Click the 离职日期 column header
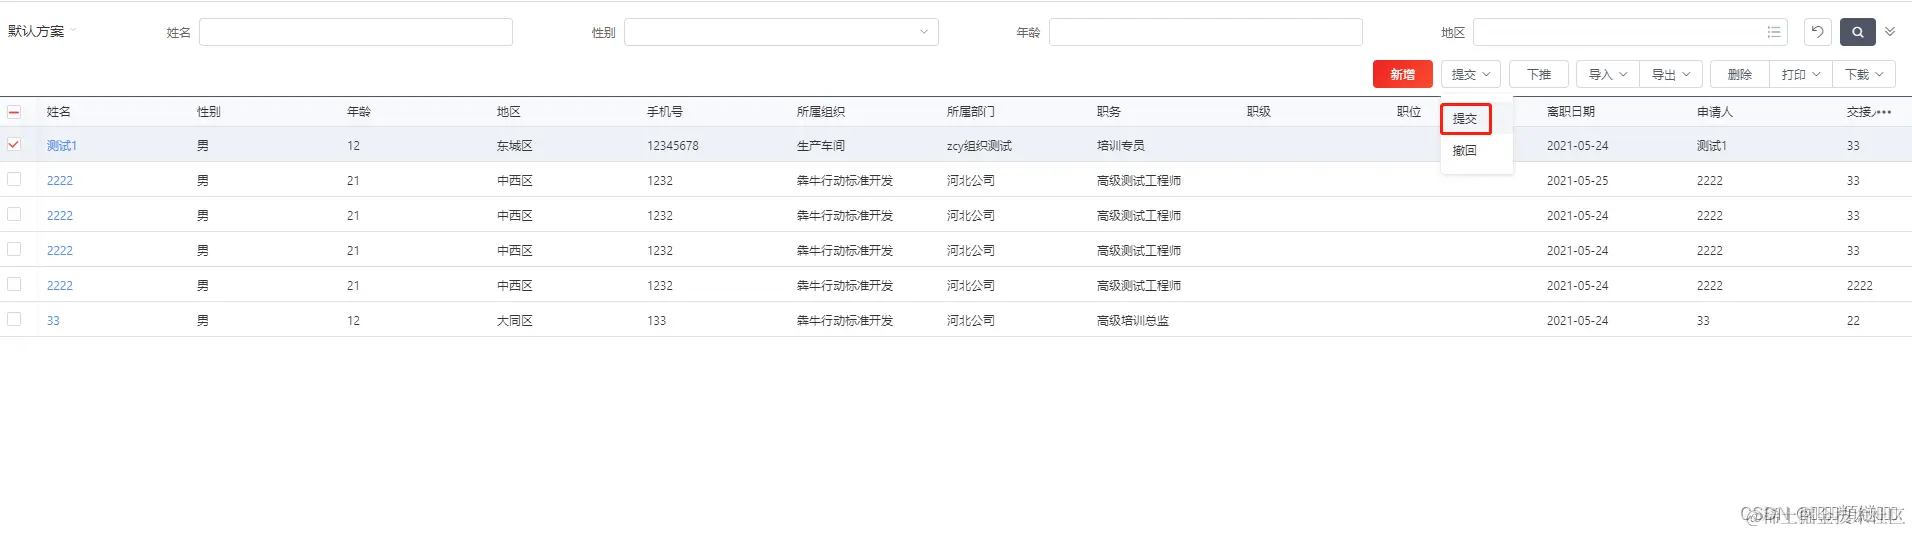Screen dimensions: 1912x533 click(1571, 112)
